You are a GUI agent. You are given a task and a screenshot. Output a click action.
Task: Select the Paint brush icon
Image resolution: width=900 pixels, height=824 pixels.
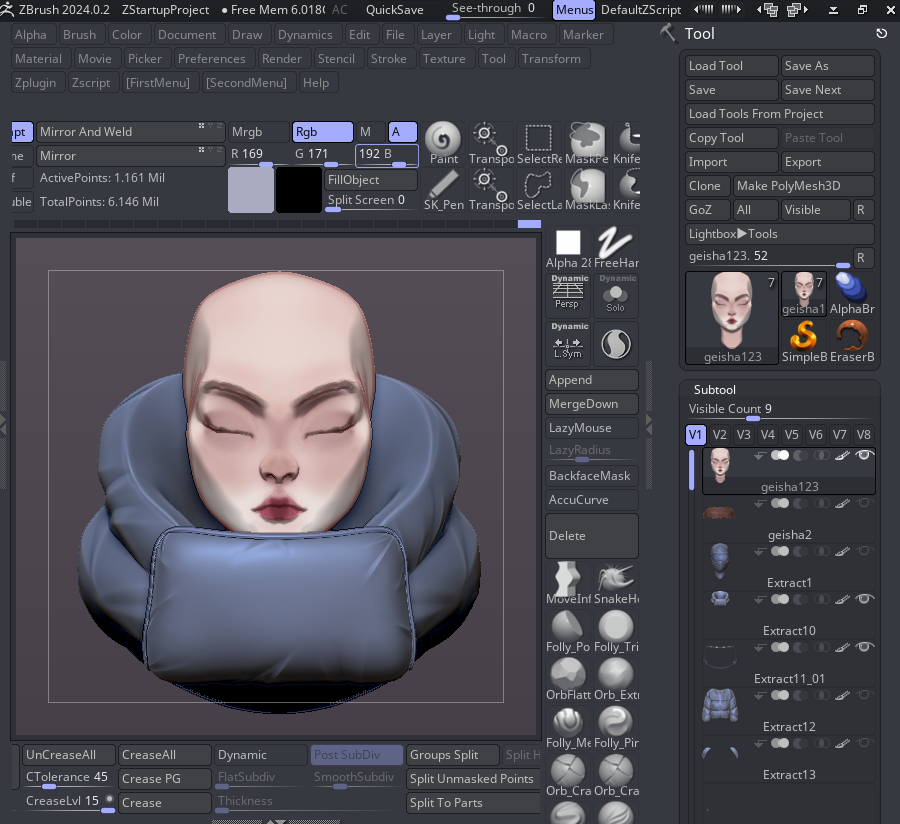coord(443,139)
